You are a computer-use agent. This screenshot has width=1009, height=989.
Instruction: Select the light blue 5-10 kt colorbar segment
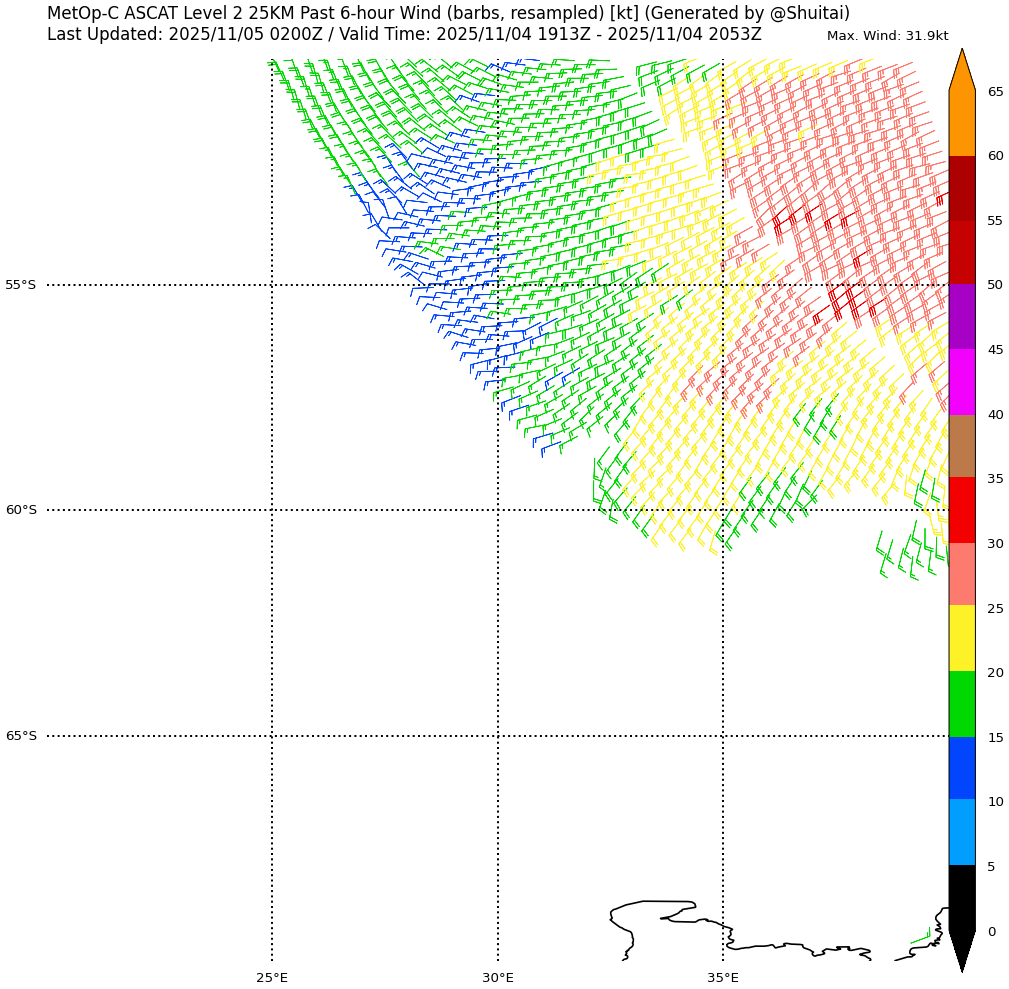tap(961, 832)
